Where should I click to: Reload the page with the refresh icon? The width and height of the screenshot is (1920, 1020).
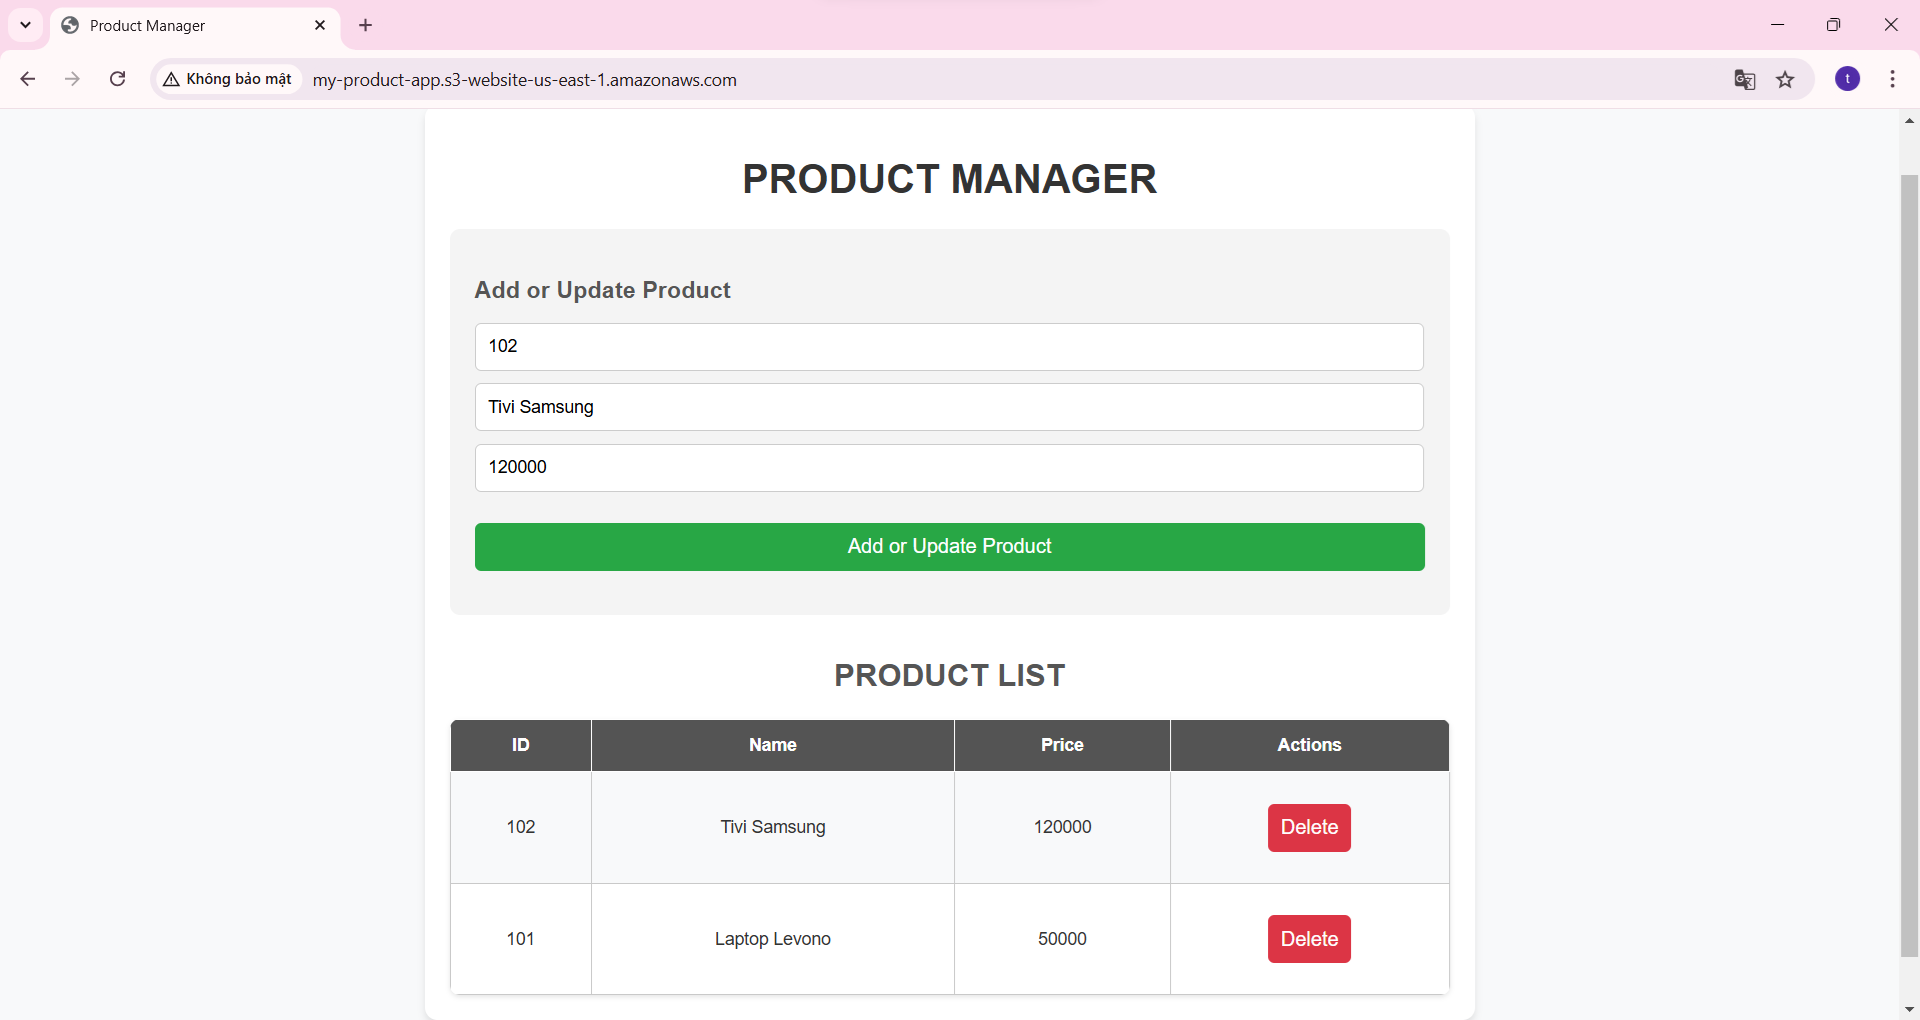point(117,79)
